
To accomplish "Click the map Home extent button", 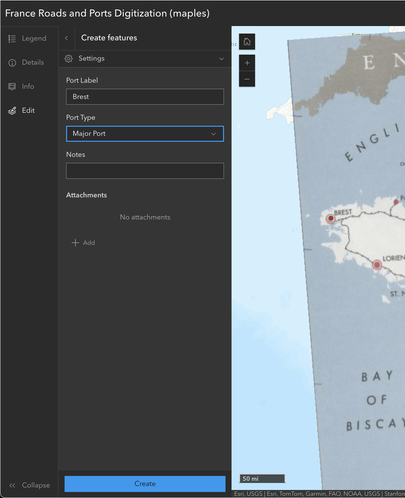I will pyautogui.click(x=247, y=42).
